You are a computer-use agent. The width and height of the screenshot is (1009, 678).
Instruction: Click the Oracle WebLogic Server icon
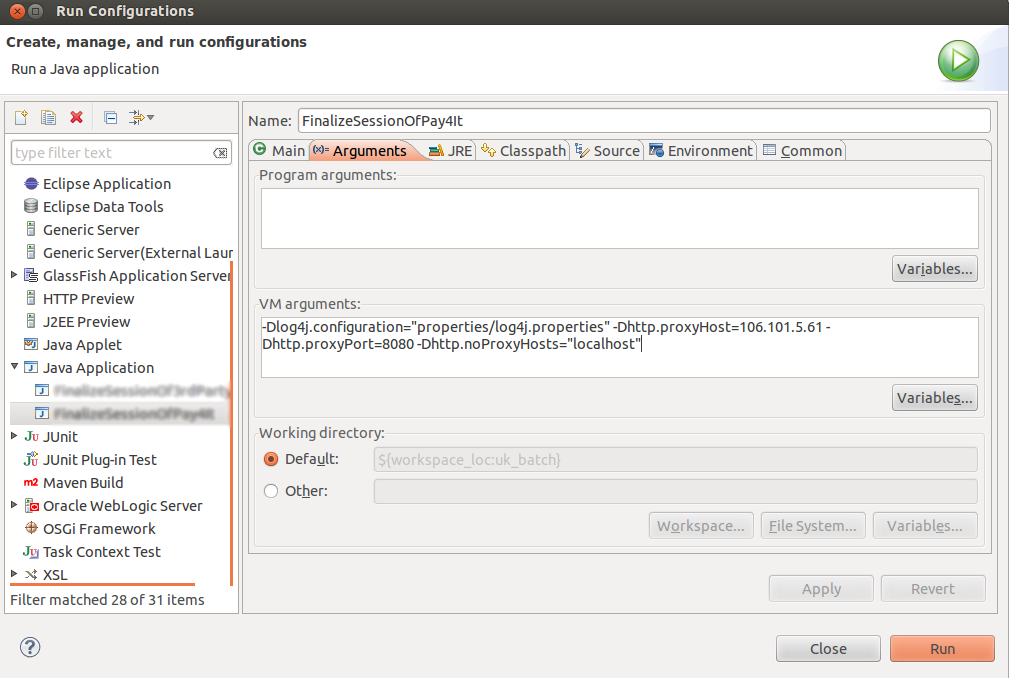[32, 506]
